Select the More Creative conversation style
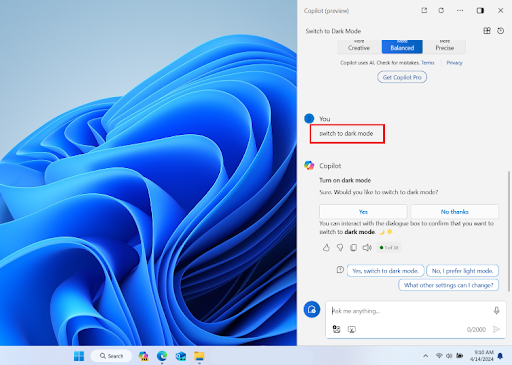The image size is (512, 365). point(359,46)
